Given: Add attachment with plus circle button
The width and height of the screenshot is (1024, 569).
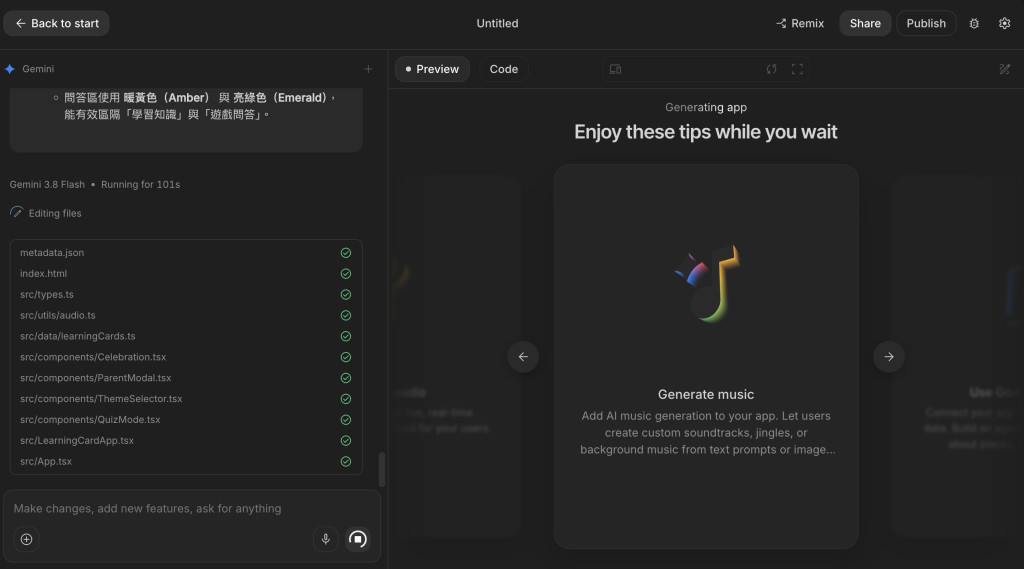Looking at the screenshot, I should [26, 540].
